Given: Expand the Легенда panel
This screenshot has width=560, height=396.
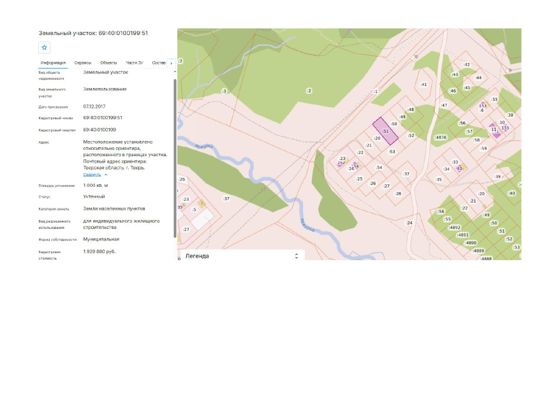Looking at the screenshot, I should 241,256.
